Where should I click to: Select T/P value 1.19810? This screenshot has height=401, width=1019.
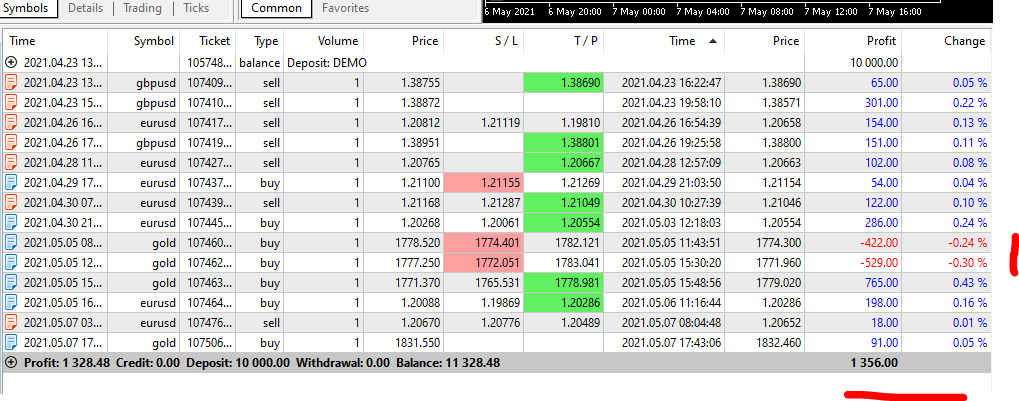pos(582,123)
